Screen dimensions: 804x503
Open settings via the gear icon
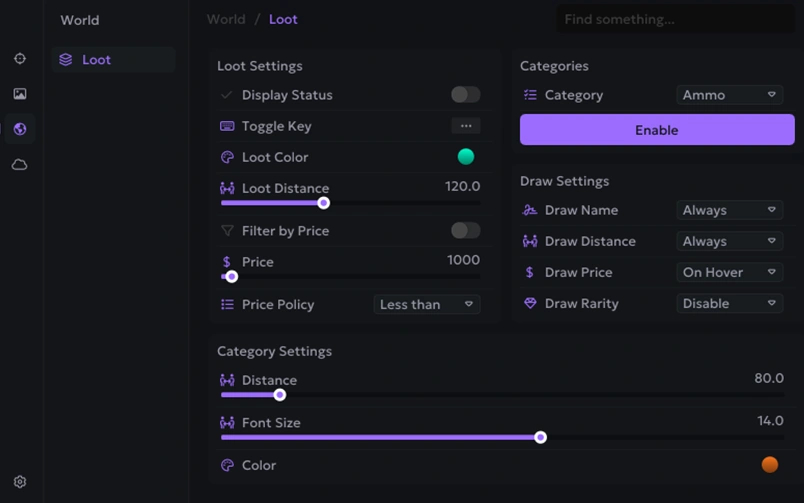pyautogui.click(x=20, y=482)
